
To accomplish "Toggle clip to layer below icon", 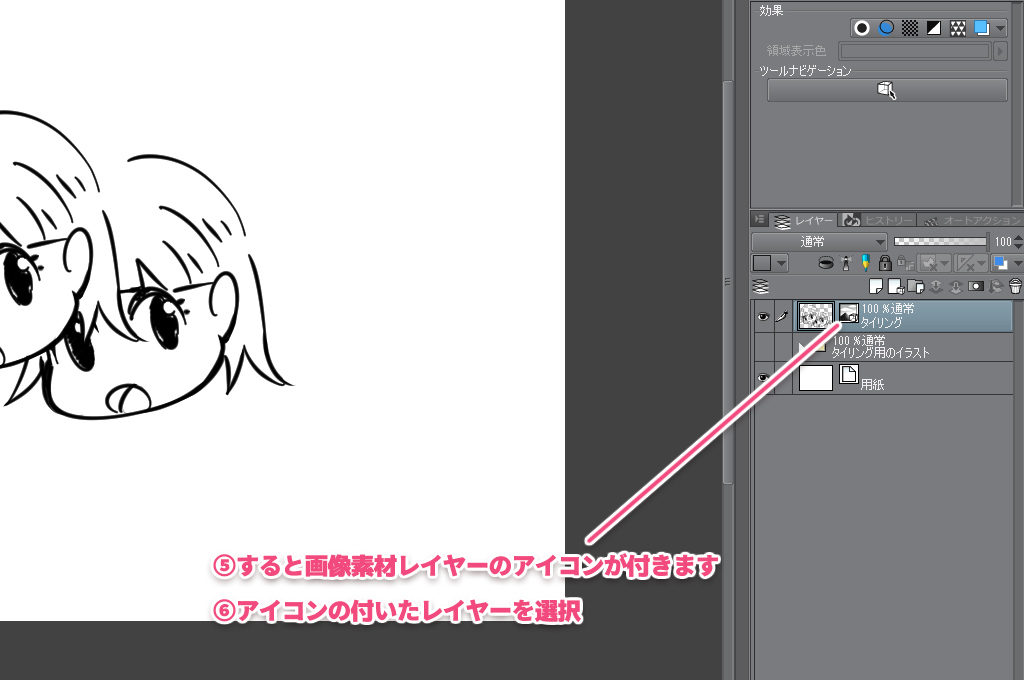I will click(826, 263).
